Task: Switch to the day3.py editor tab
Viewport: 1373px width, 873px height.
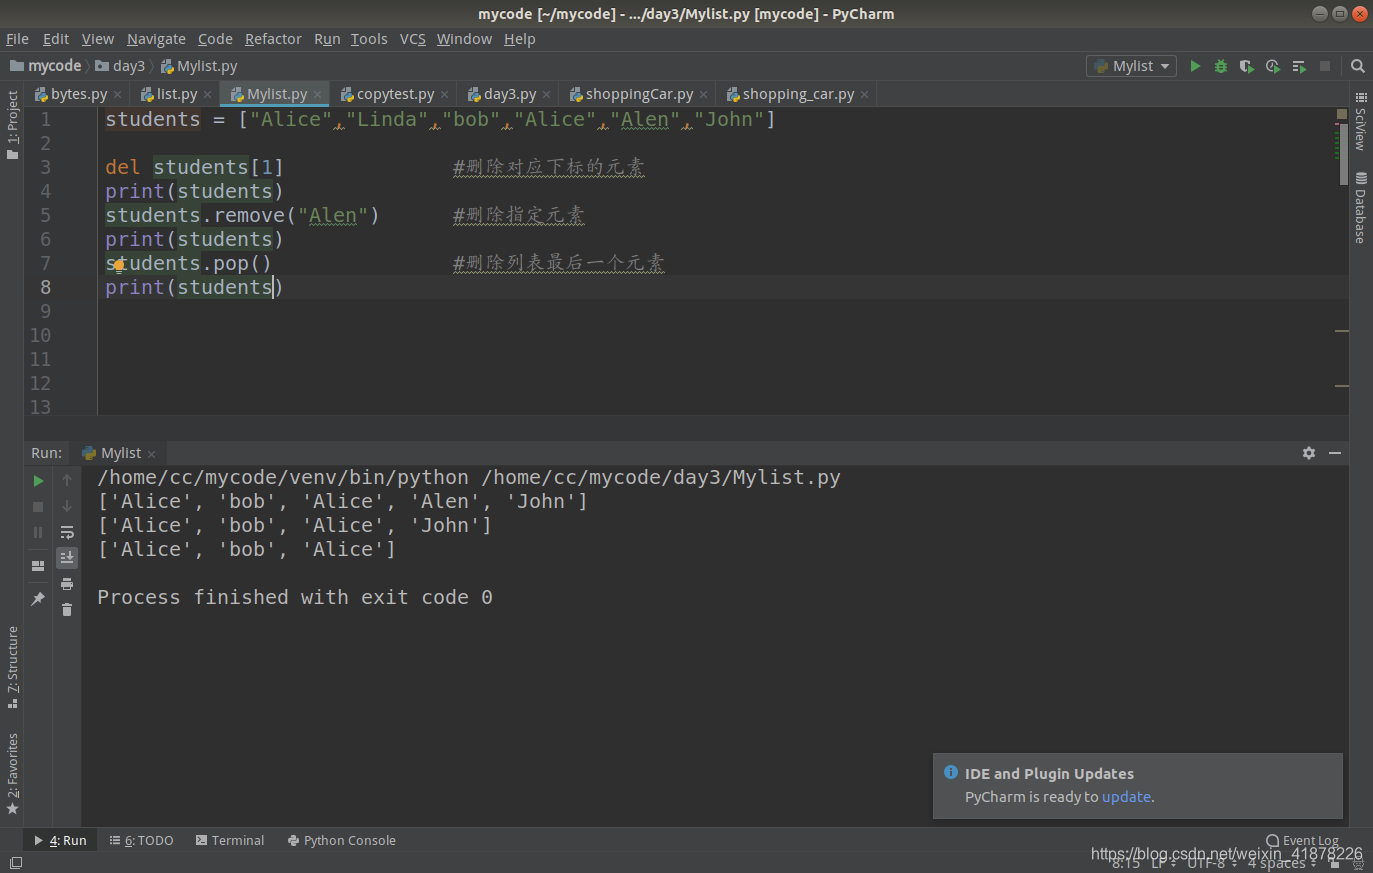Action: 510,94
